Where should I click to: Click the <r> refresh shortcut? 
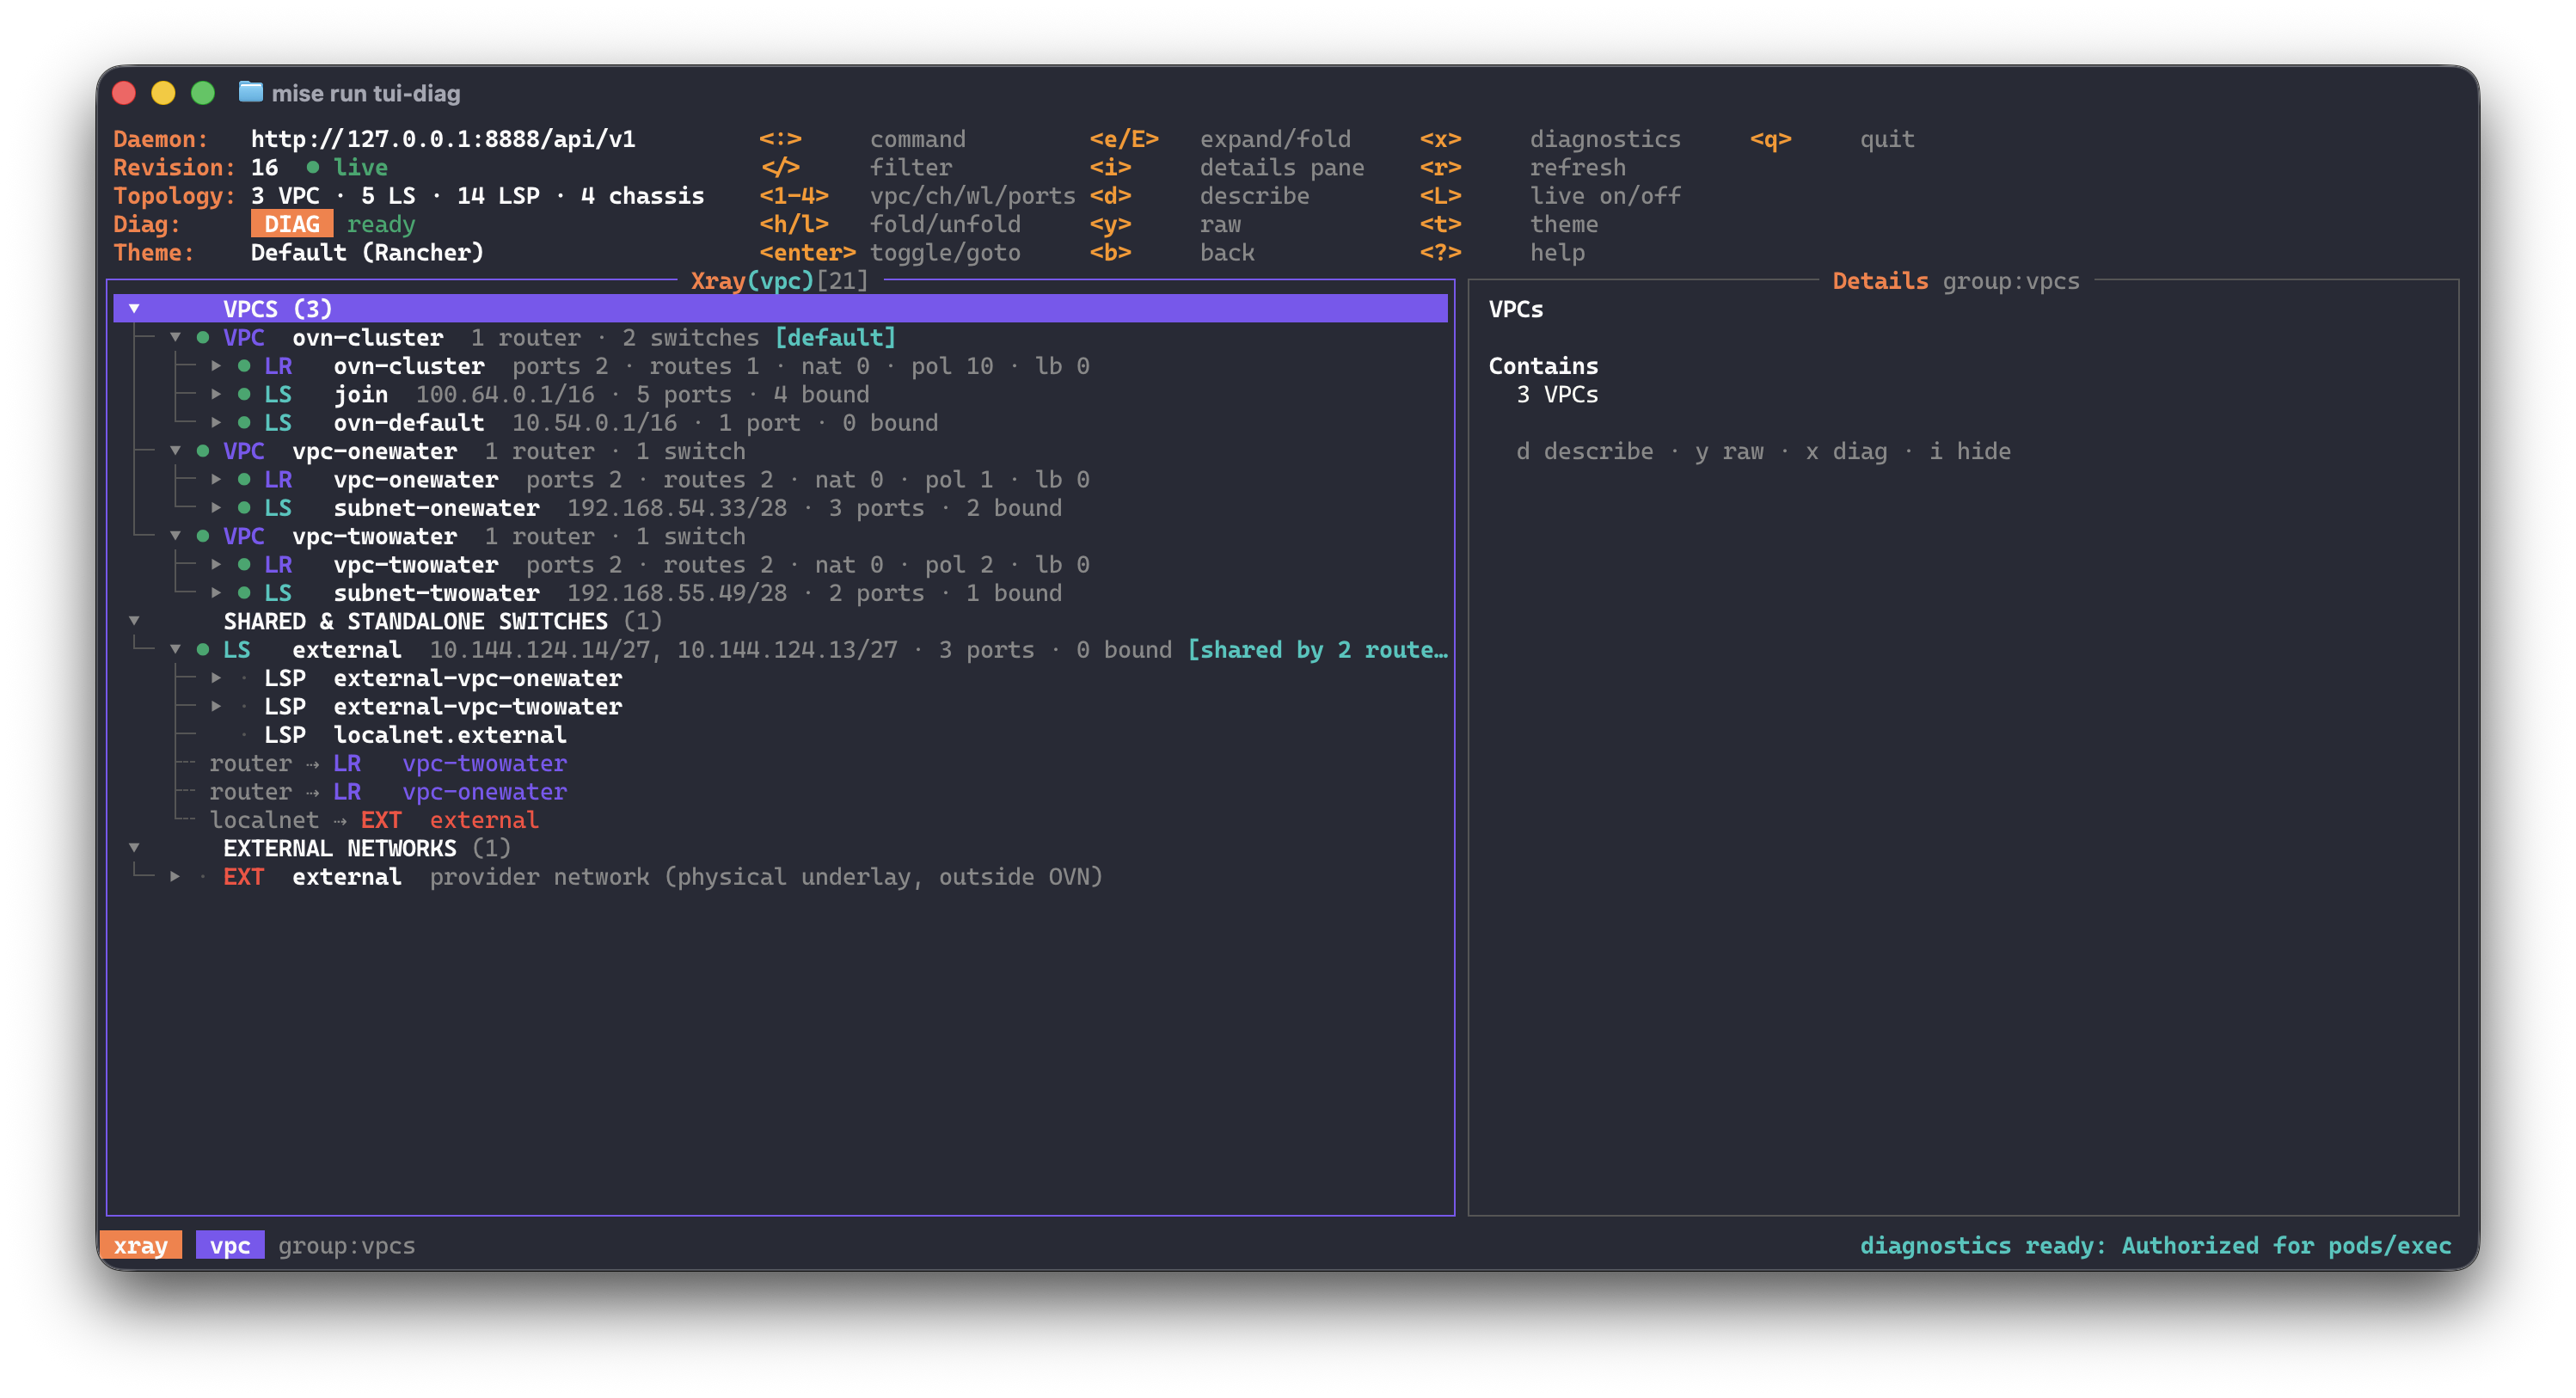click(1523, 167)
